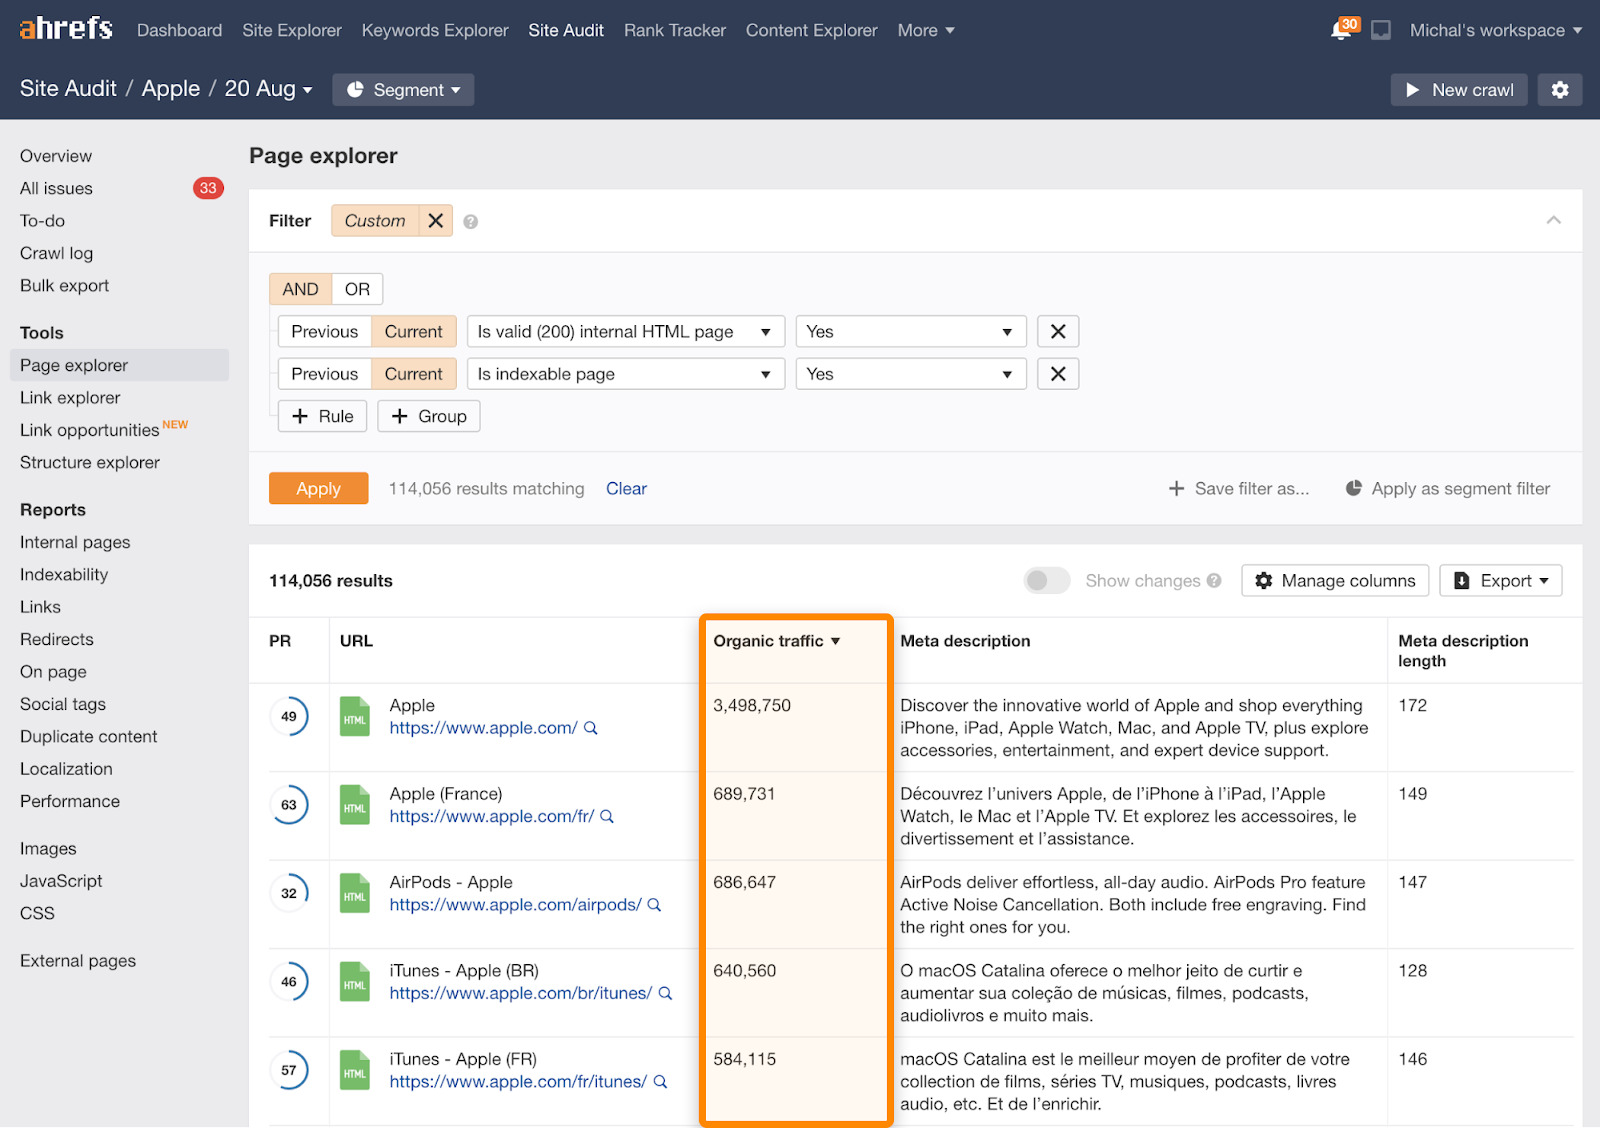Open the notifications bell
This screenshot has width=1600, height=1128.
pos(1338,30)
